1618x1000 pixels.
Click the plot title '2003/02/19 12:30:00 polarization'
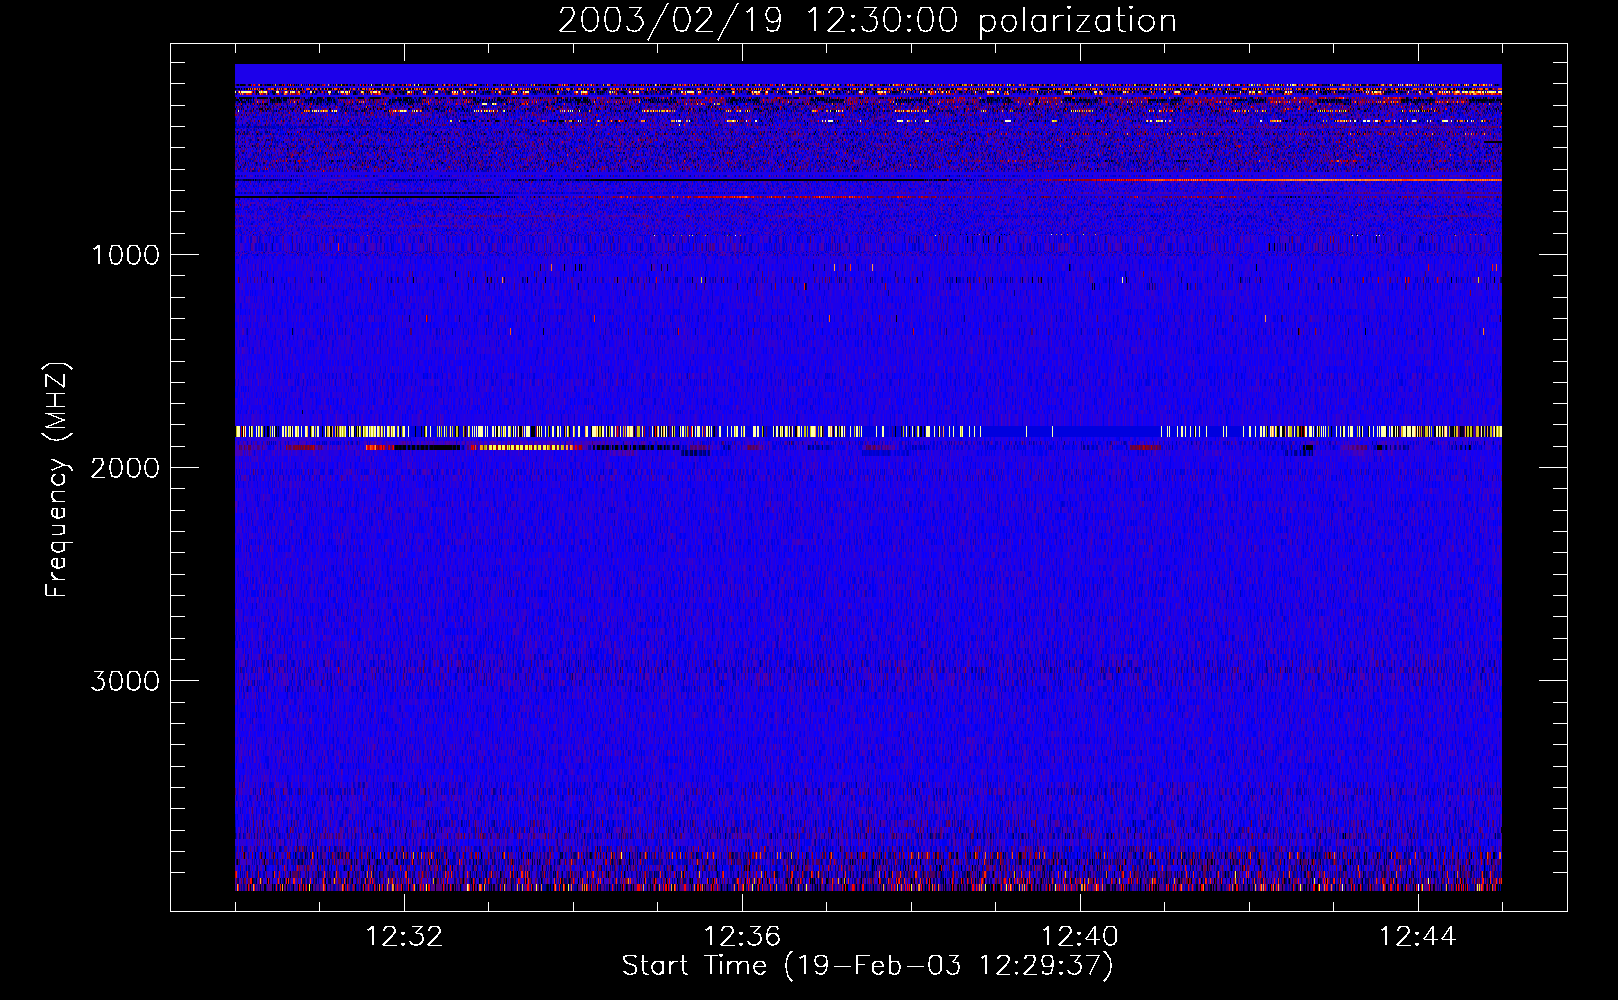pyautogui.click(x=867, y=20)
